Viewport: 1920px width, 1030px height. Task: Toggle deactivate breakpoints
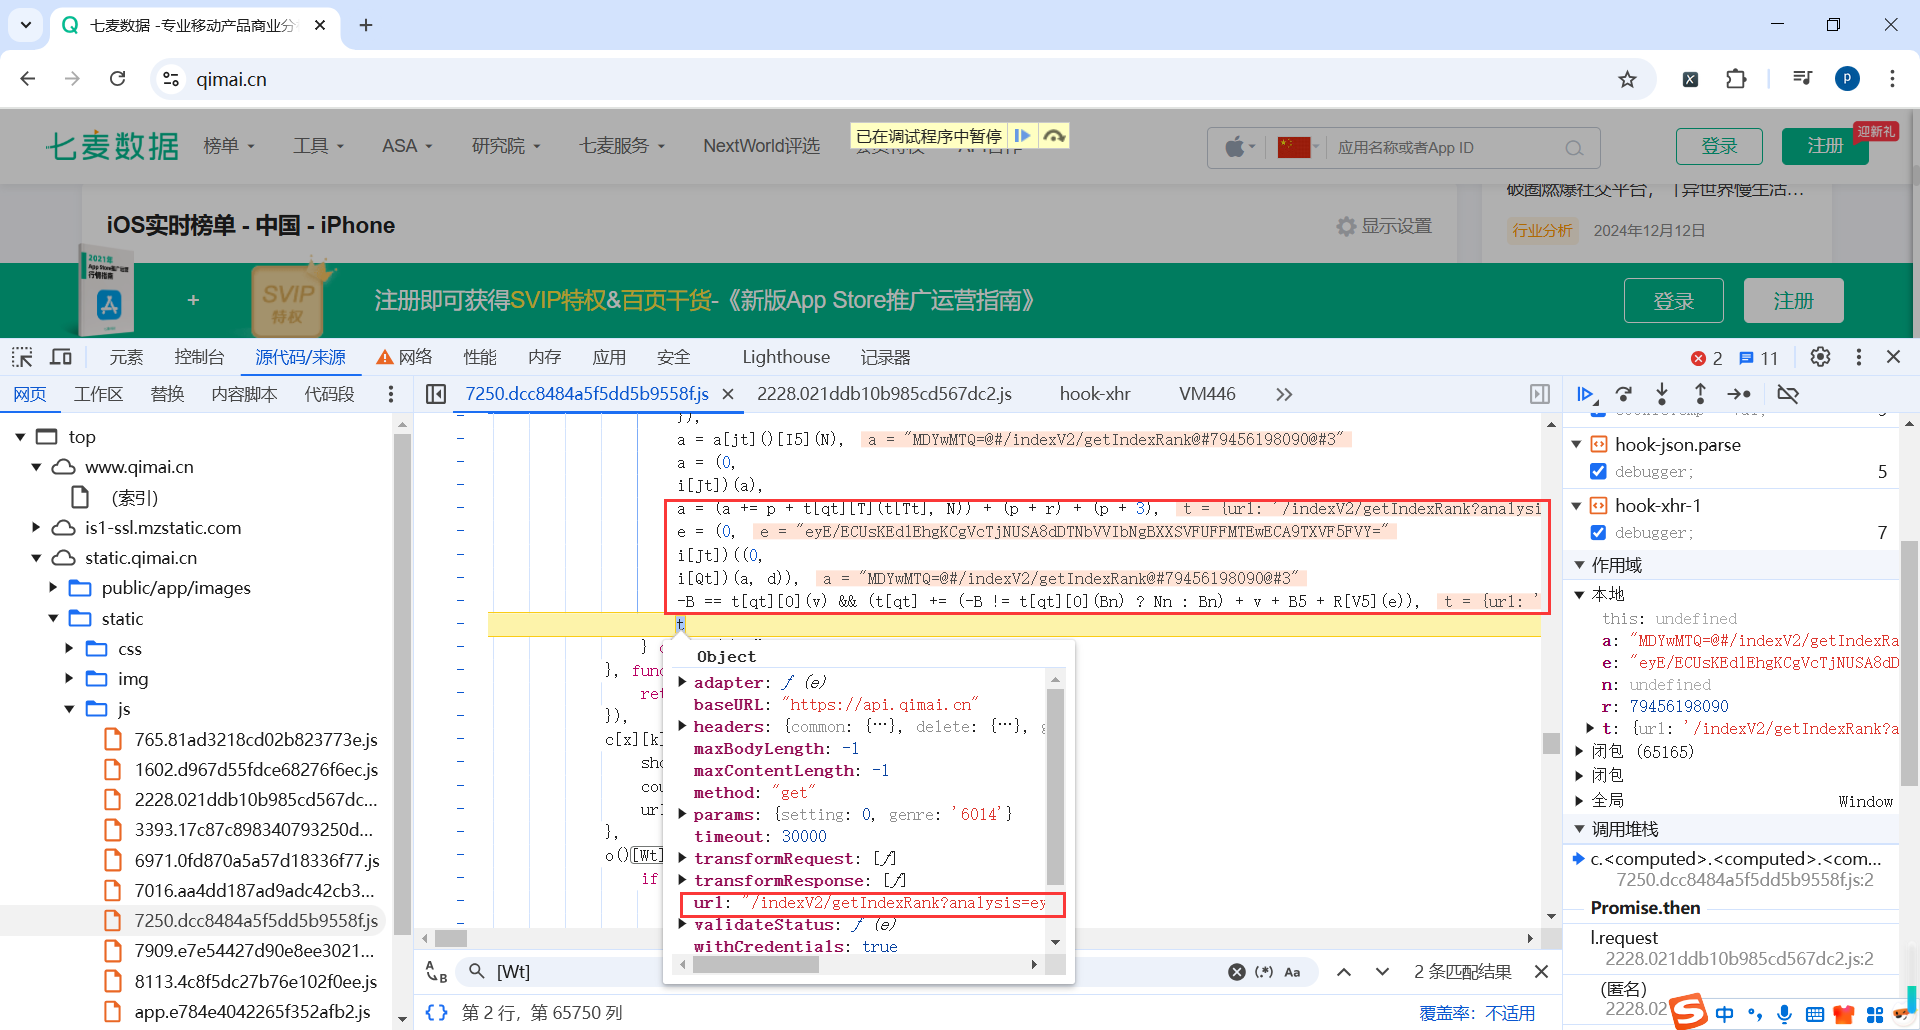coord(1788,394)
